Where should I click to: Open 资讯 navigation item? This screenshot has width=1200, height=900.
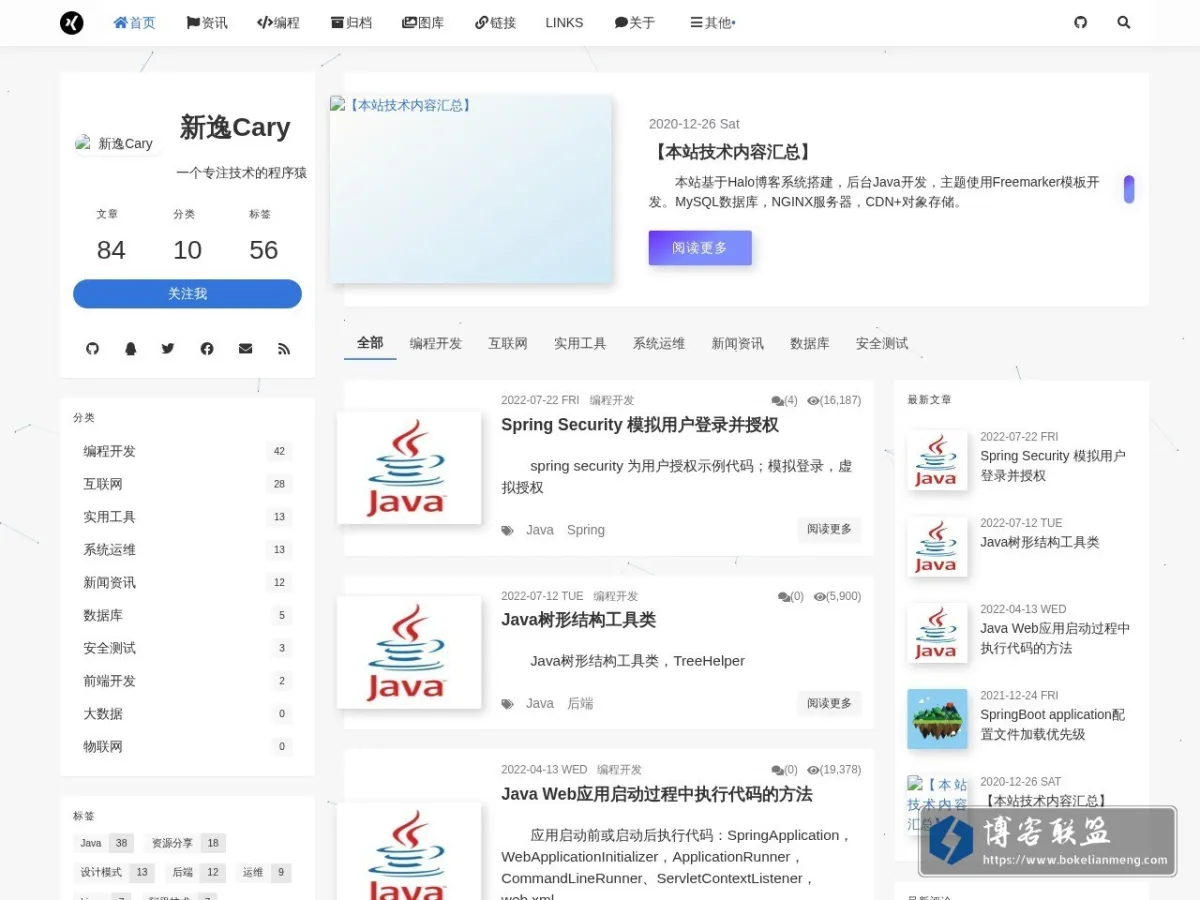coord(207,22)
